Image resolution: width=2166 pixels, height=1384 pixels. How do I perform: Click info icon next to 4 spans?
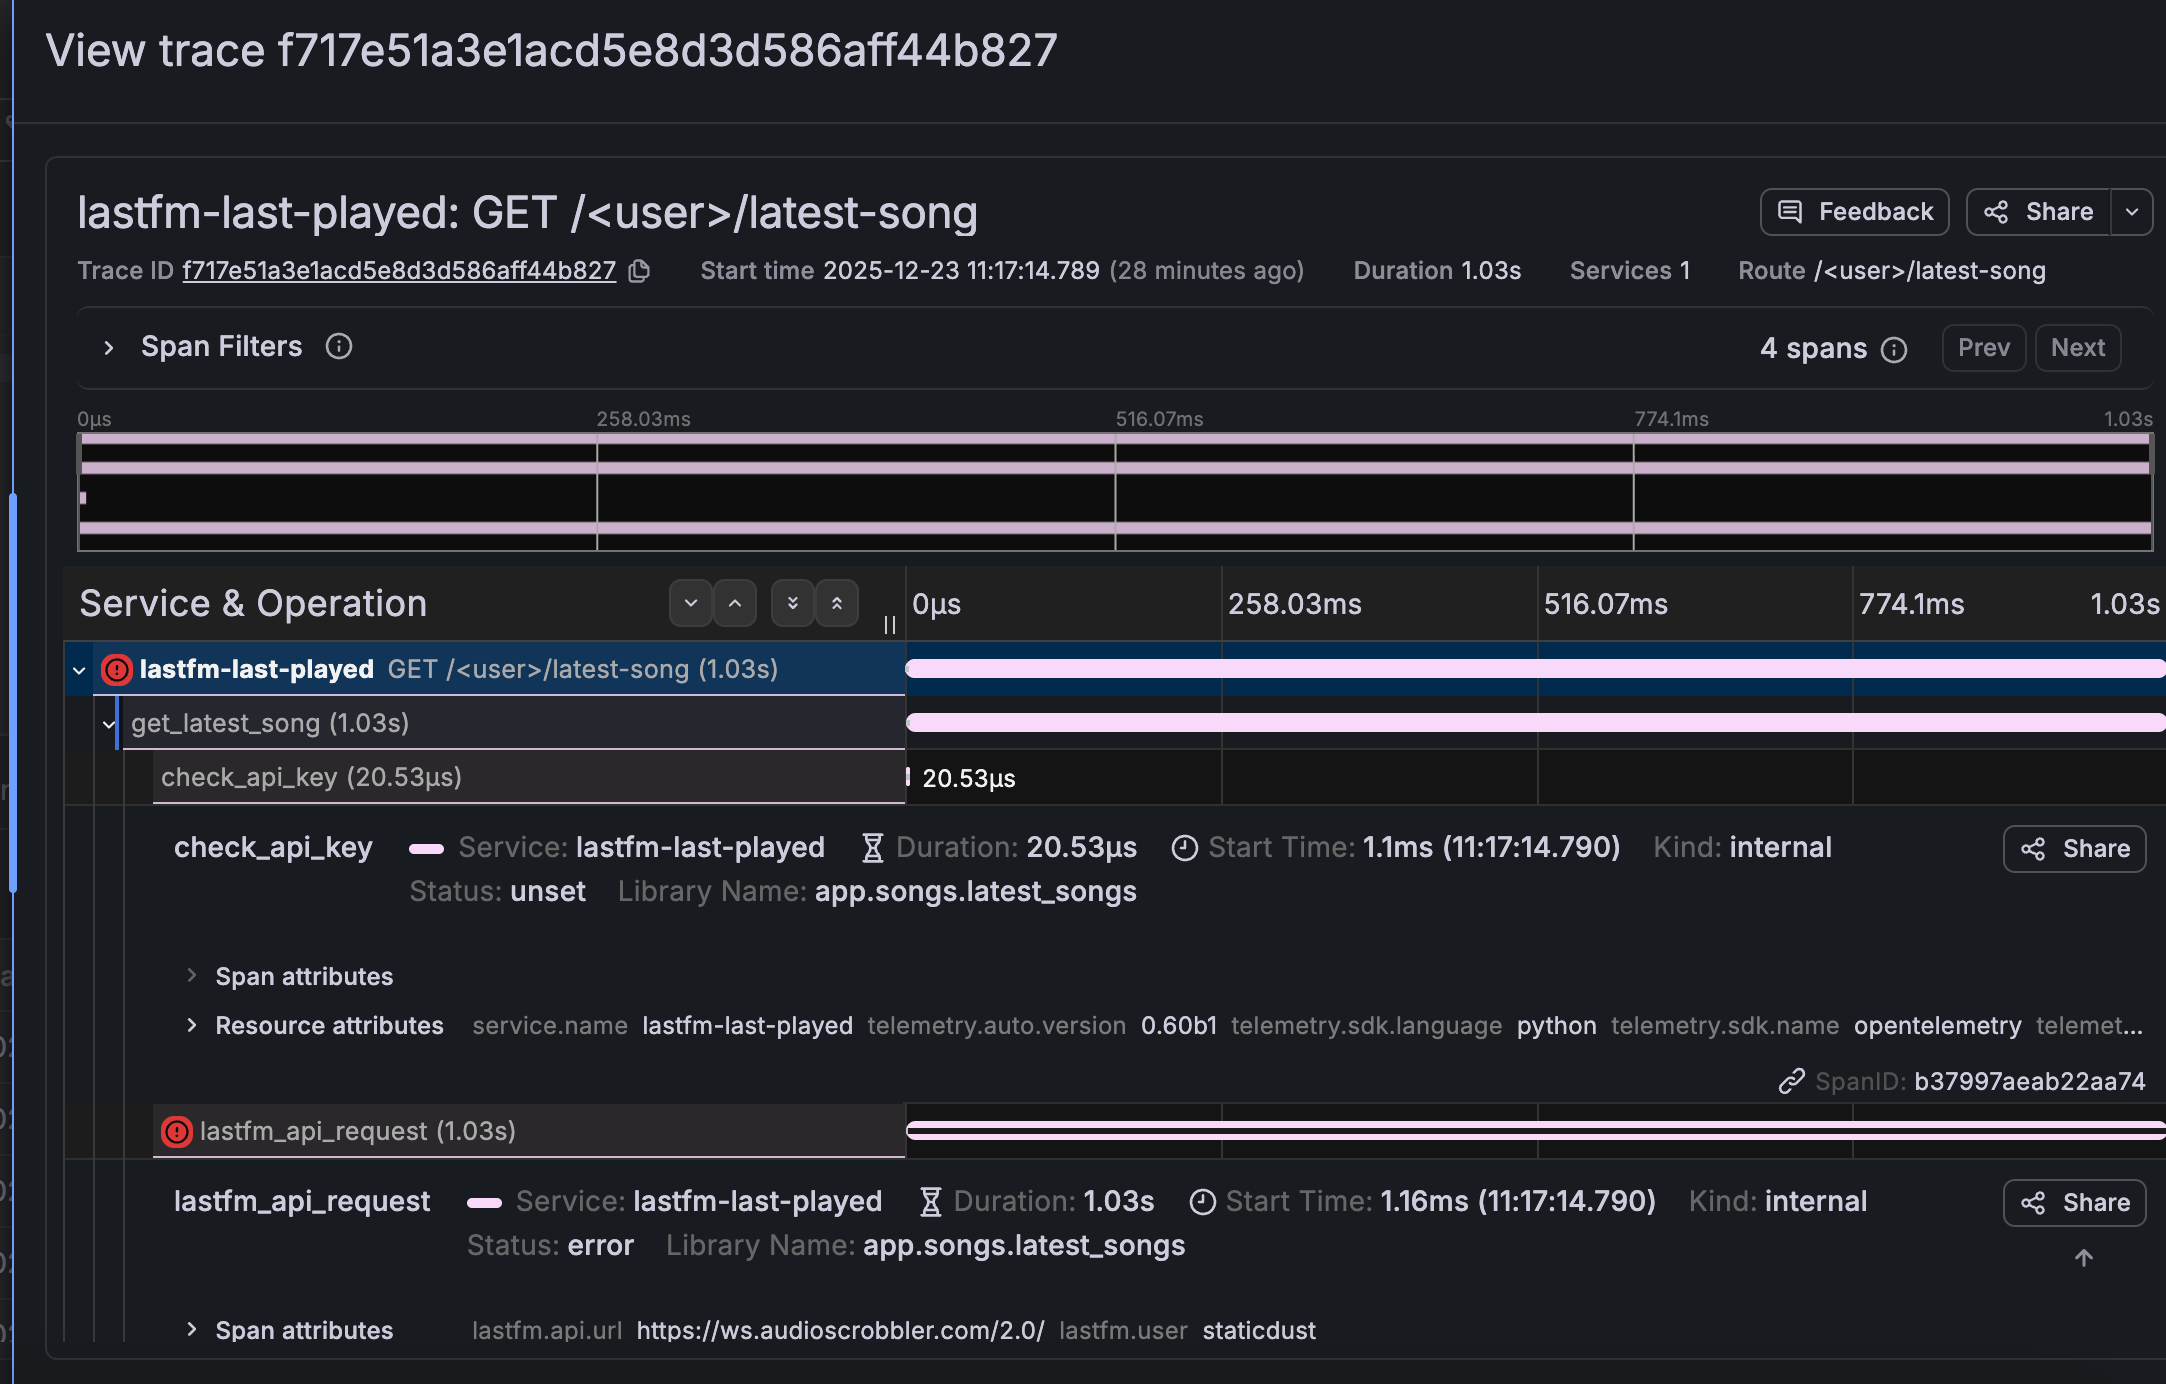click(1894, 349)
